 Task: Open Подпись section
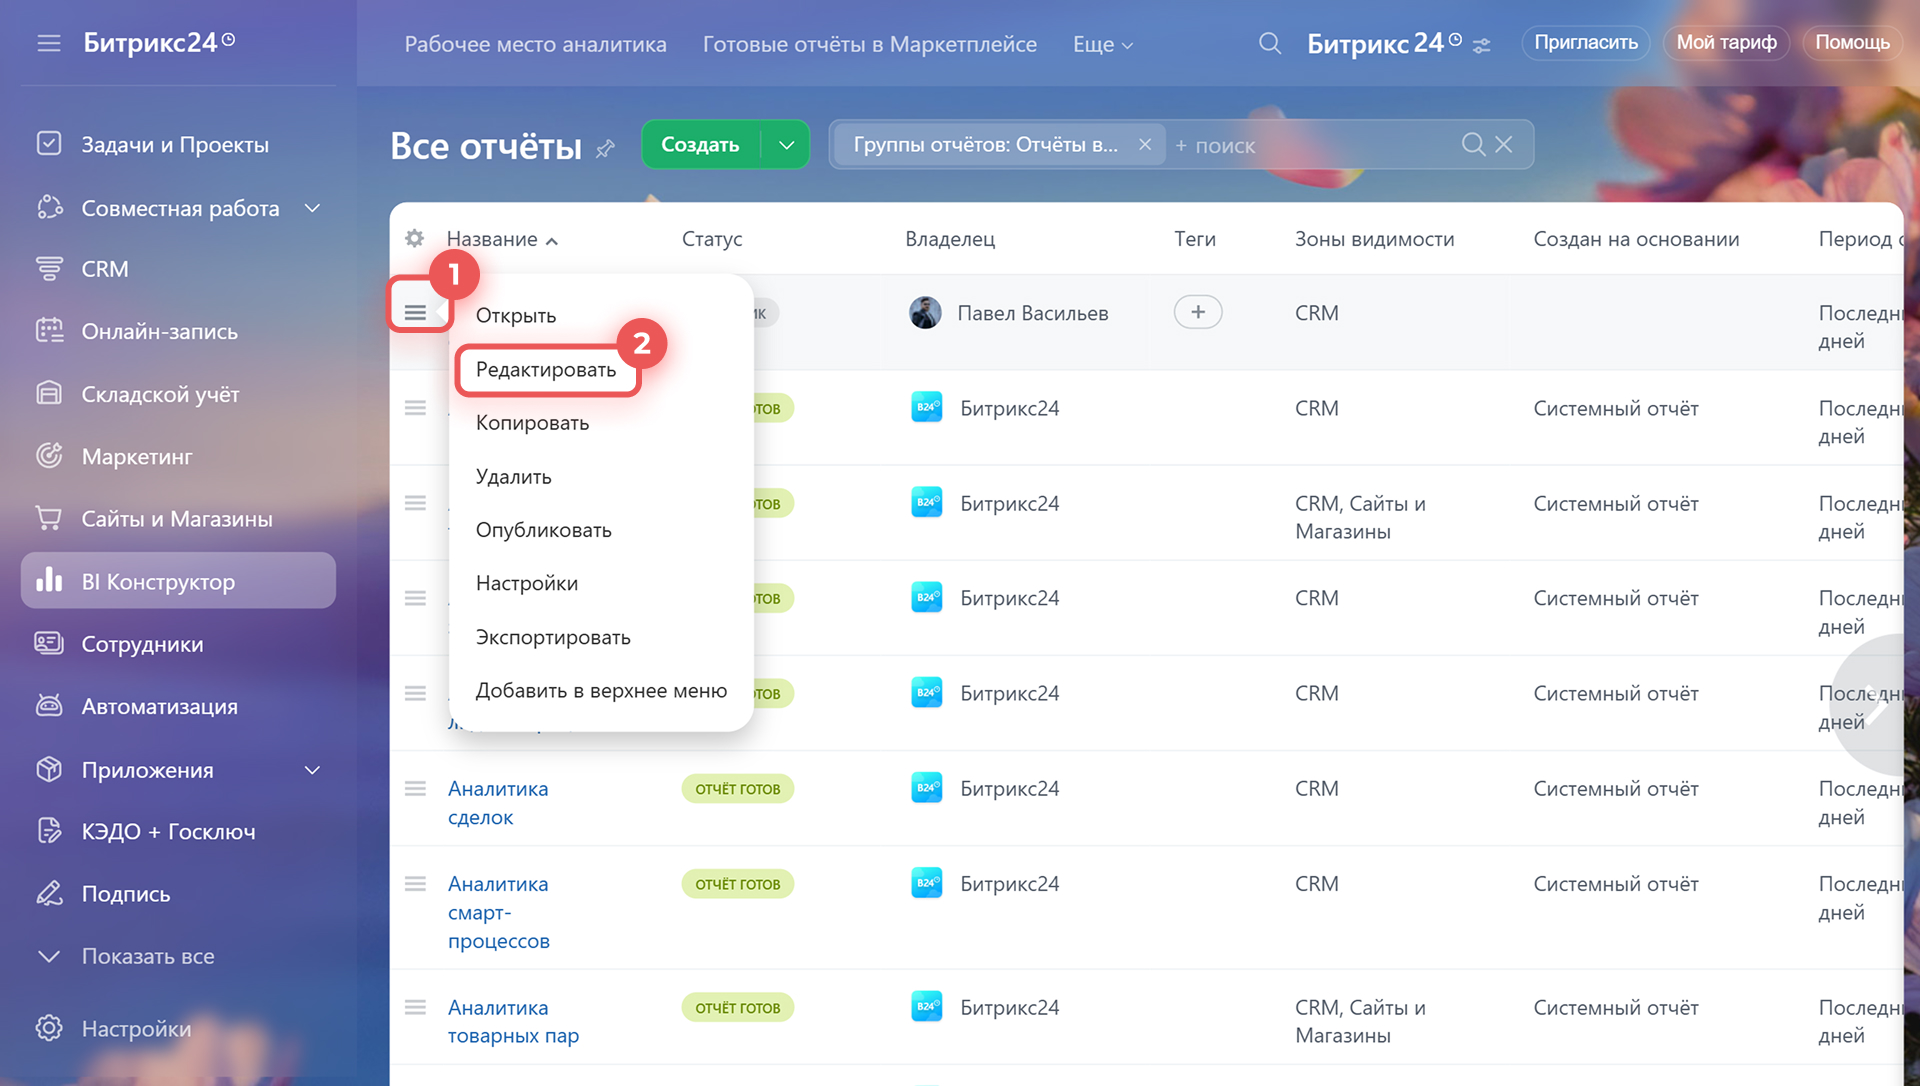click(x=126, y=893)
